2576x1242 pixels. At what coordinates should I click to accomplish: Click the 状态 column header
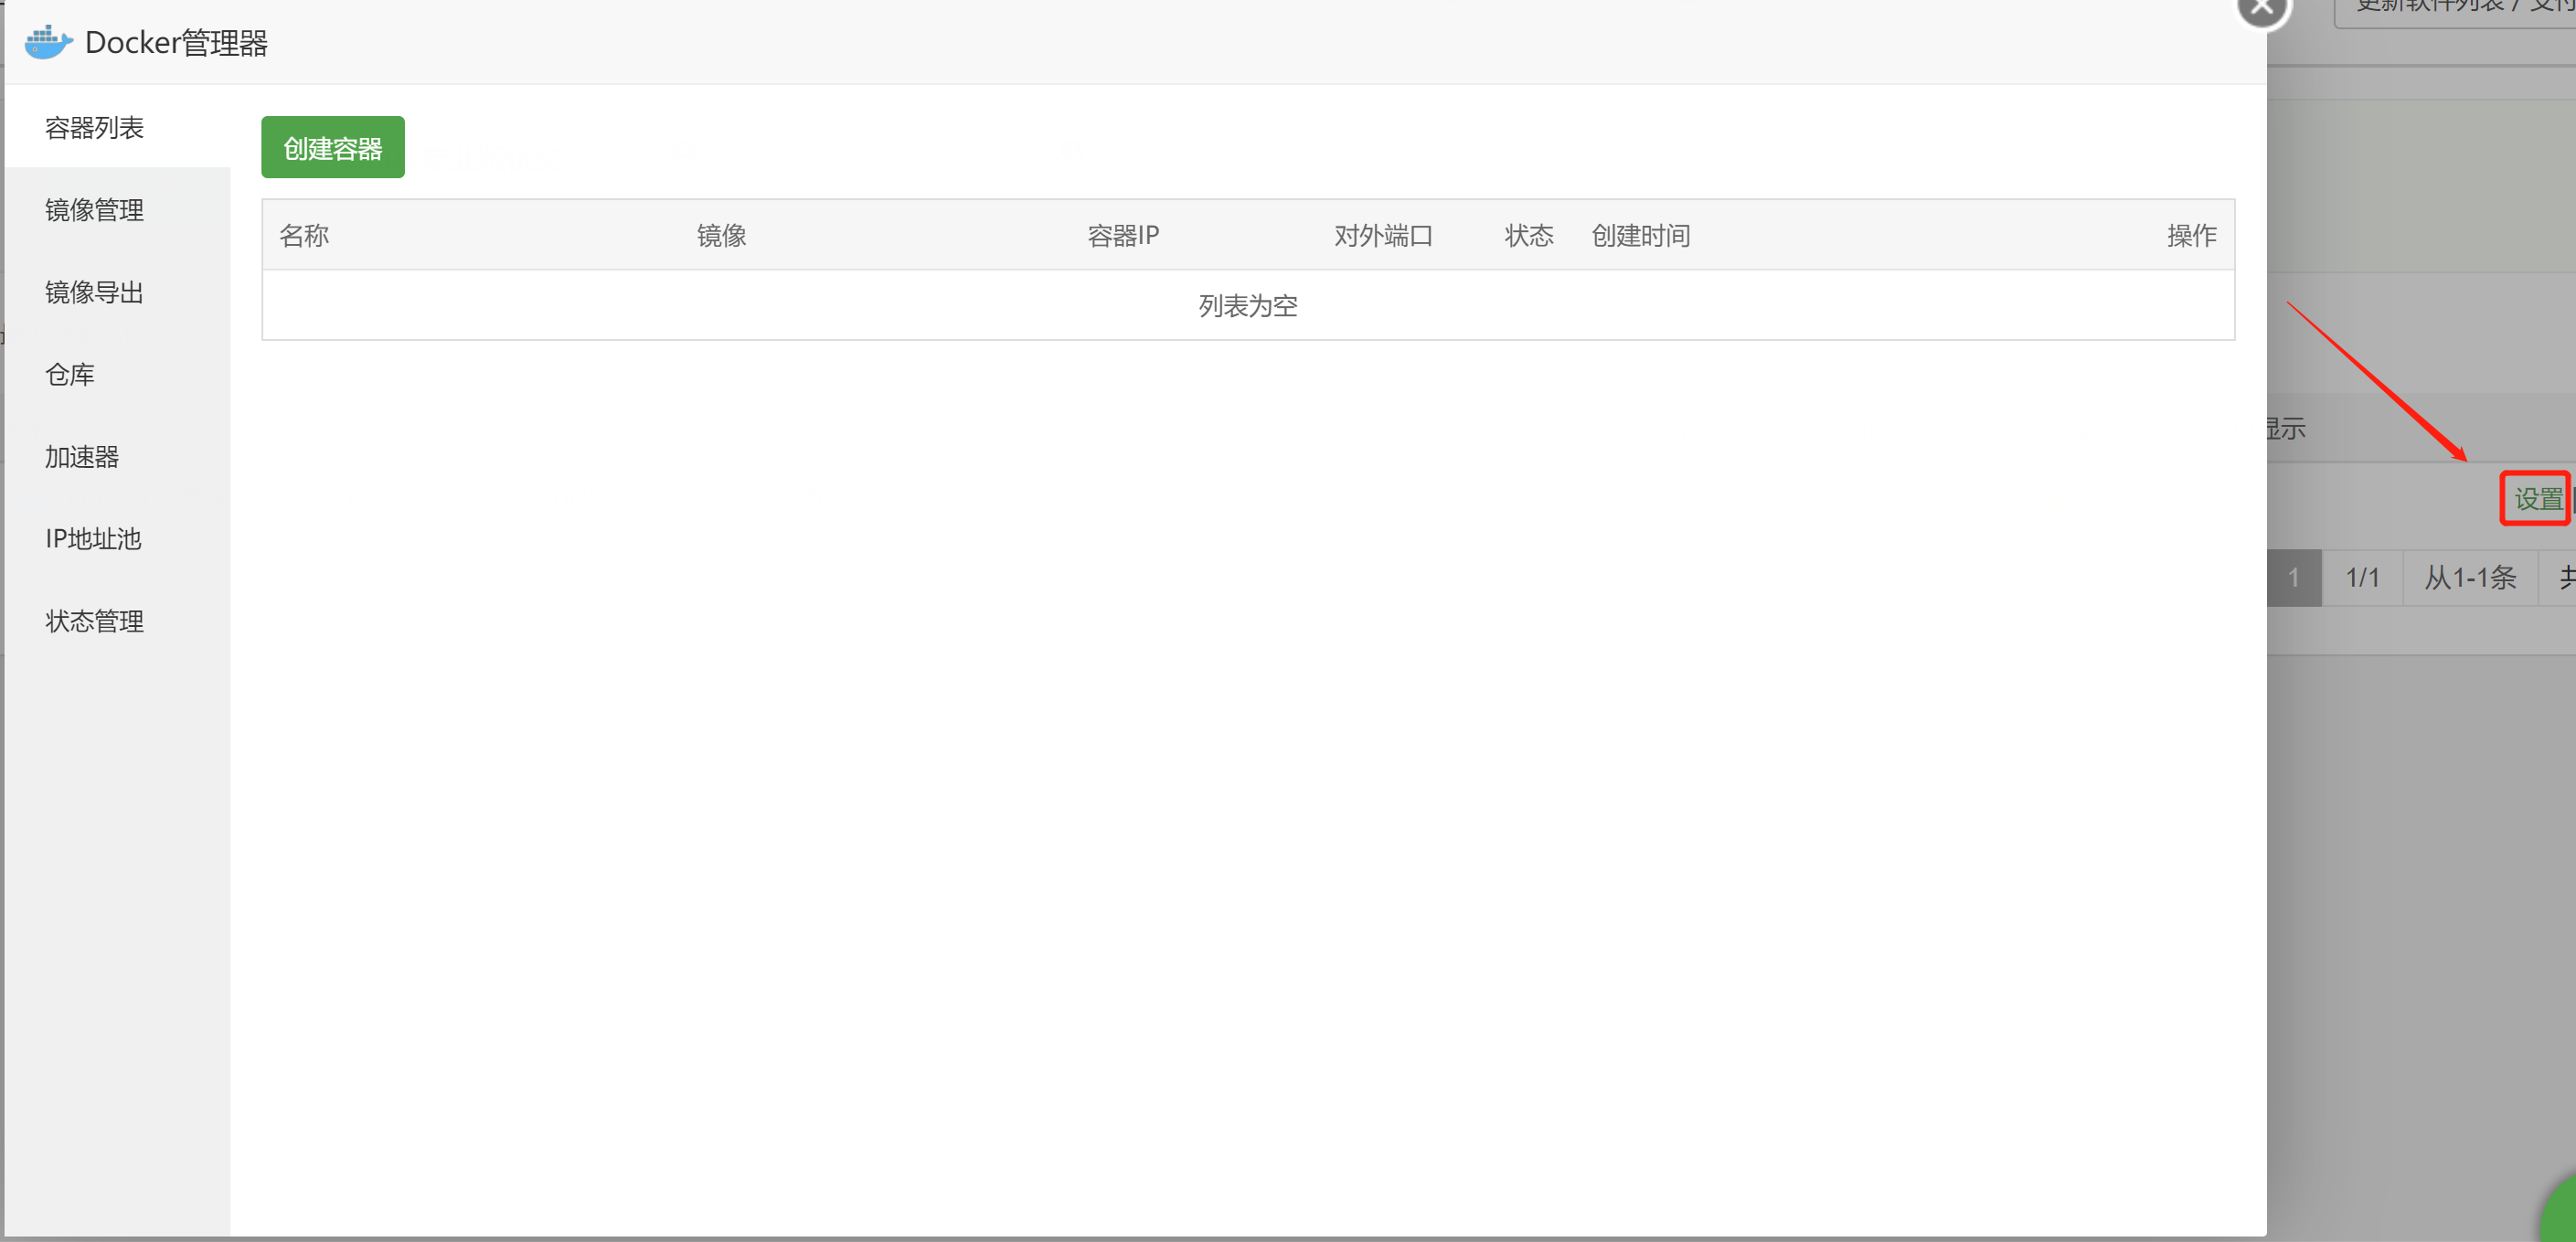coord(1528,235)
